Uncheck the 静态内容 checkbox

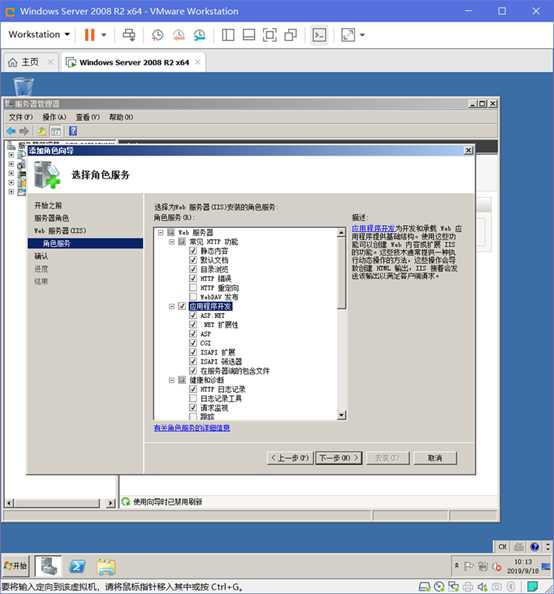click(x=193, y=251)
